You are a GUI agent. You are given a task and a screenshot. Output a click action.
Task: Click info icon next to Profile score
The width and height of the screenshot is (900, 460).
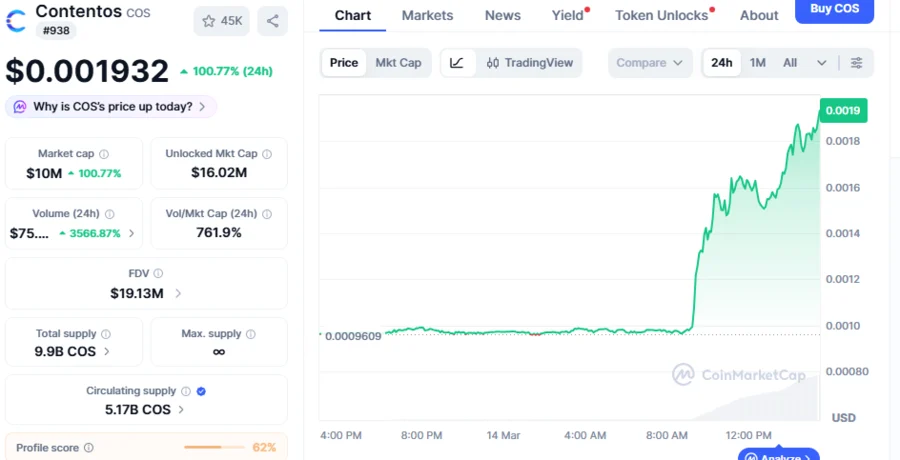(89, 448)
